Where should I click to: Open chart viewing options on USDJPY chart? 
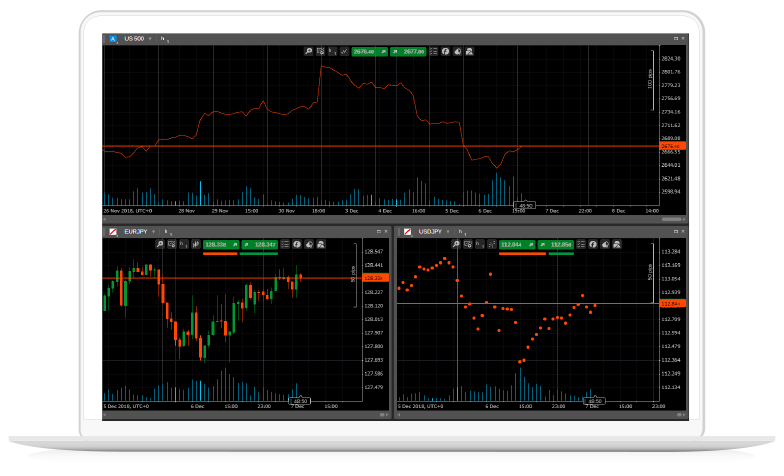pyautogui.click(x=468, y=244)
